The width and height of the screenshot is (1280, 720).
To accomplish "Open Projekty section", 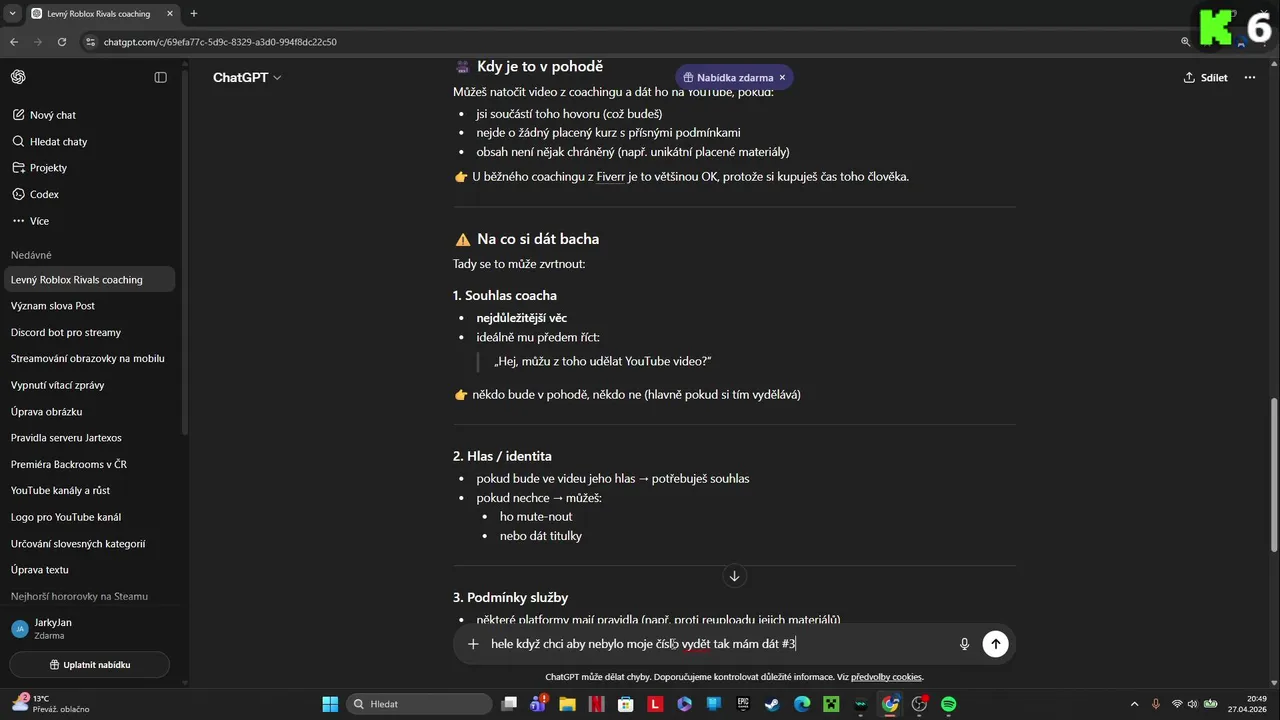I will pyautogui.click(x=90, y=168).
